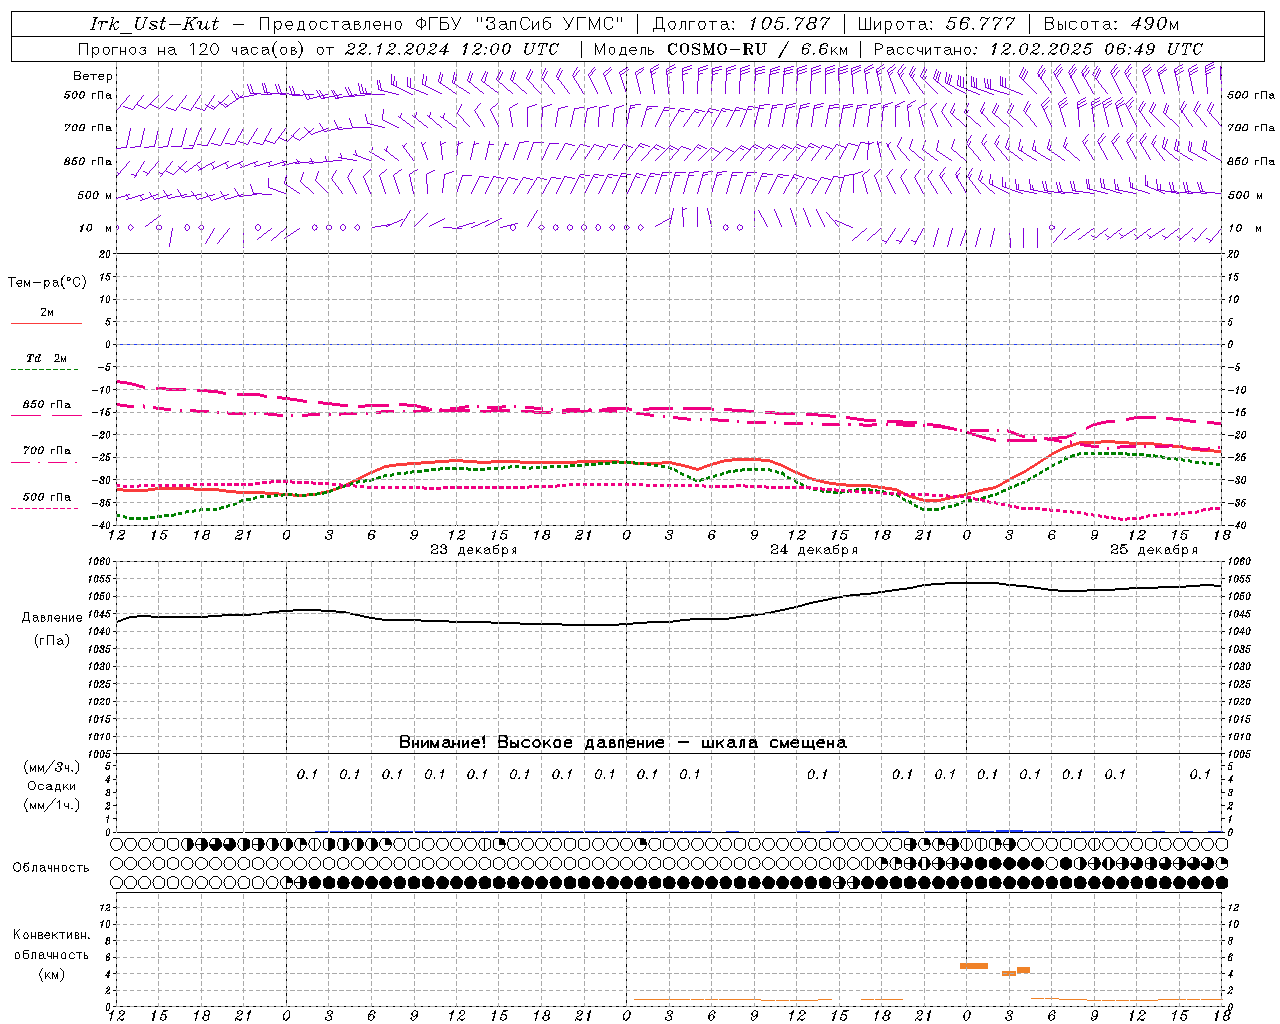Screen dimensions: 1280x1024
Task: Click the 500 м wind level label on left
Action: [x=95, y=196]
